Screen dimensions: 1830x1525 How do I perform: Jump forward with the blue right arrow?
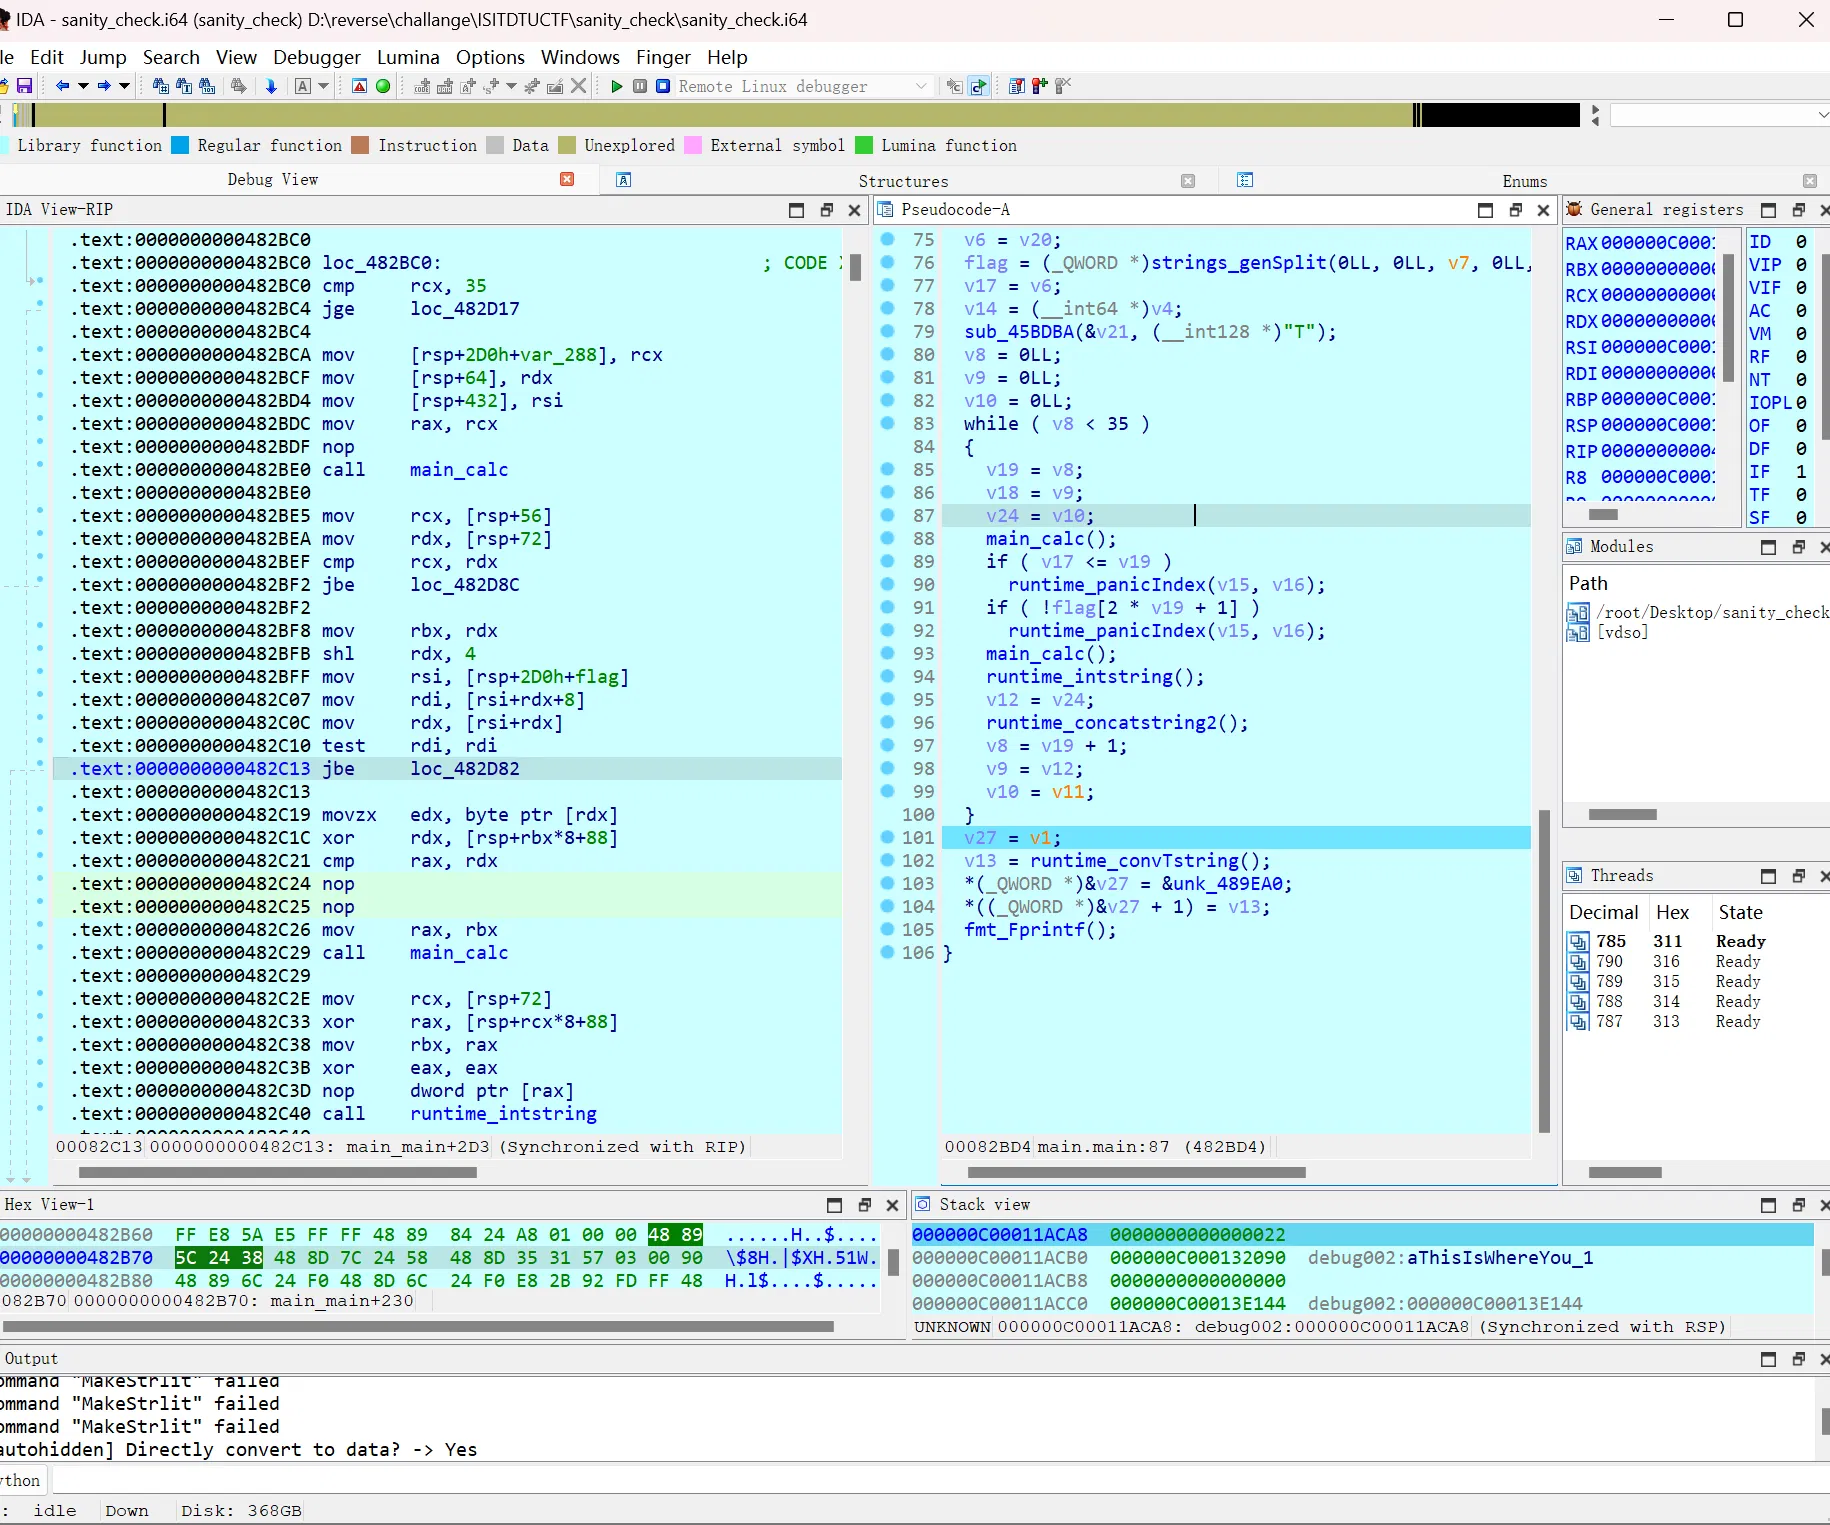pos(104,87)
